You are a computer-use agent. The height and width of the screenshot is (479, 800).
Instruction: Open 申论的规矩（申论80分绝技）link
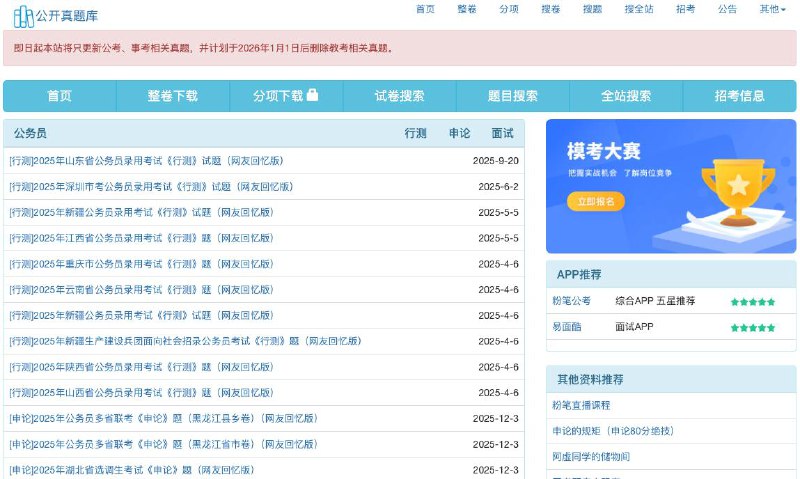[613, 431]
